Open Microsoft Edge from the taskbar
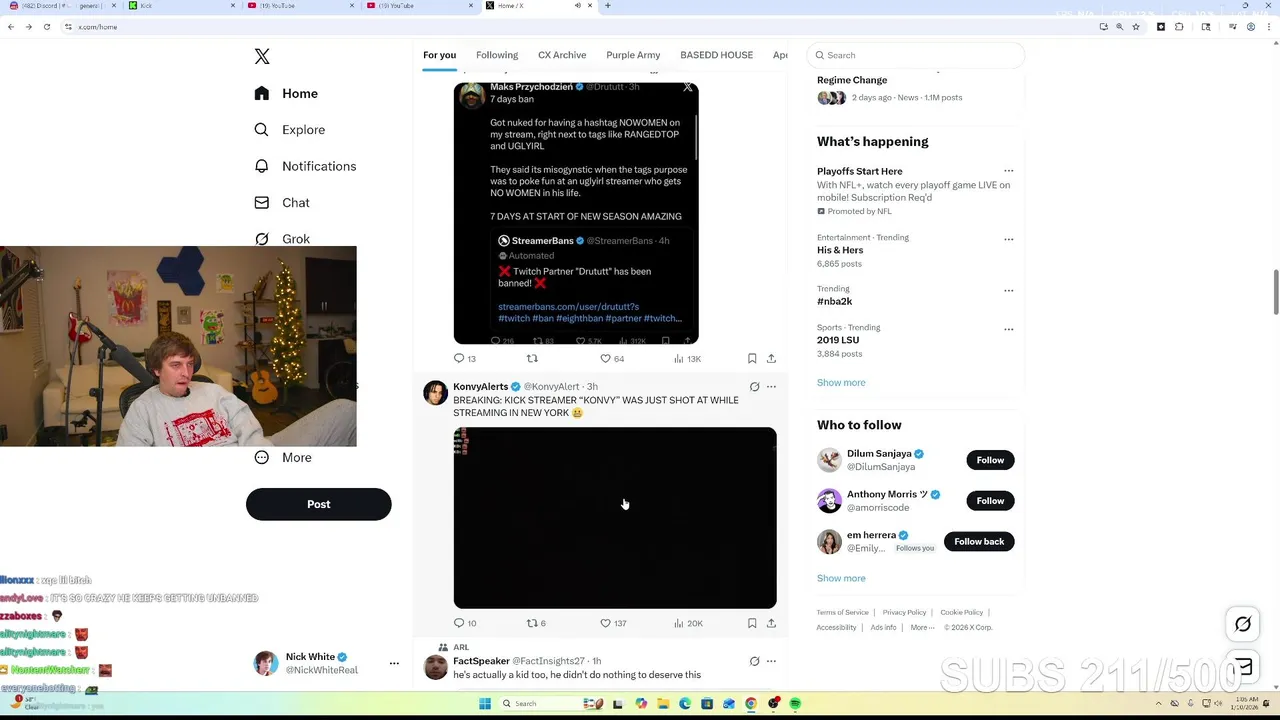 point(685,704)
